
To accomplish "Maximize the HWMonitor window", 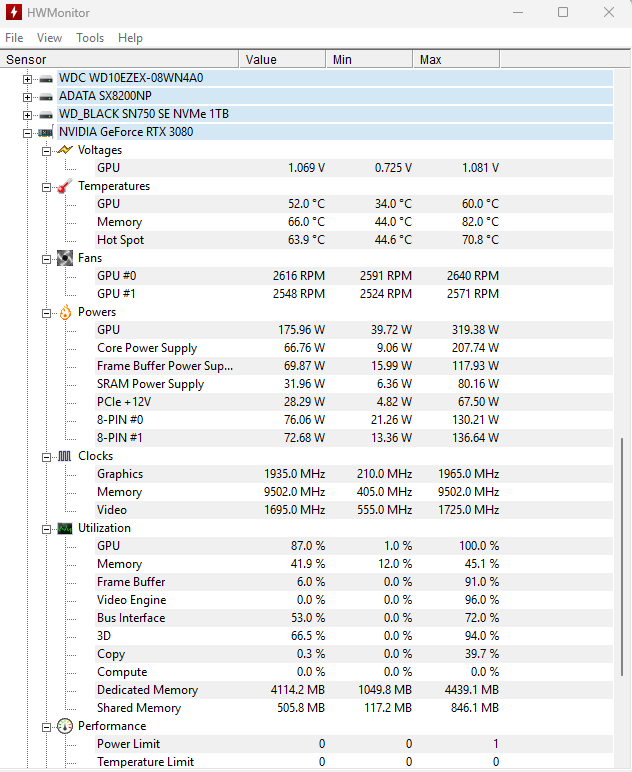I will coord(563,12).
